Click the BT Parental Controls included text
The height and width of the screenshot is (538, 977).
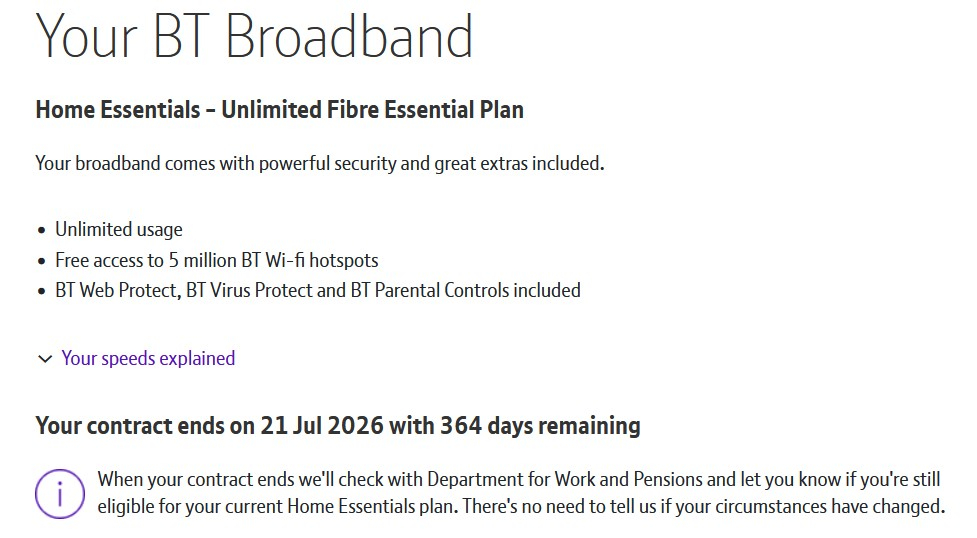coord(465,291)
